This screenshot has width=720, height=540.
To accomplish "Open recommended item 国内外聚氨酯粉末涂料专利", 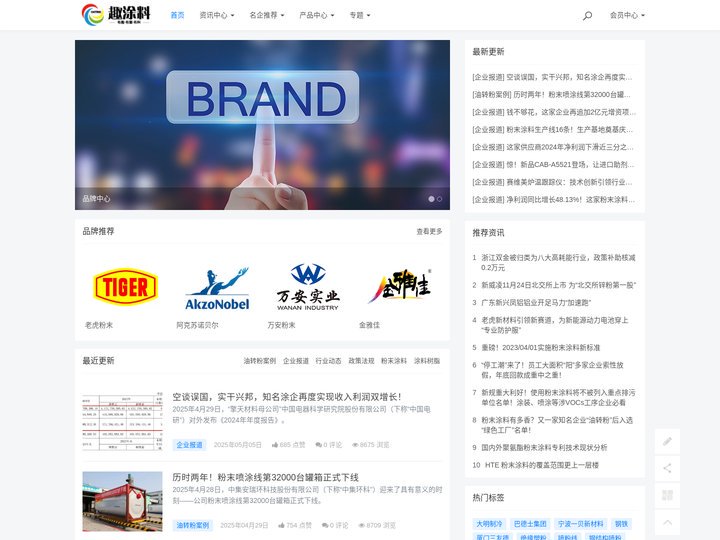I will (544, 447).
